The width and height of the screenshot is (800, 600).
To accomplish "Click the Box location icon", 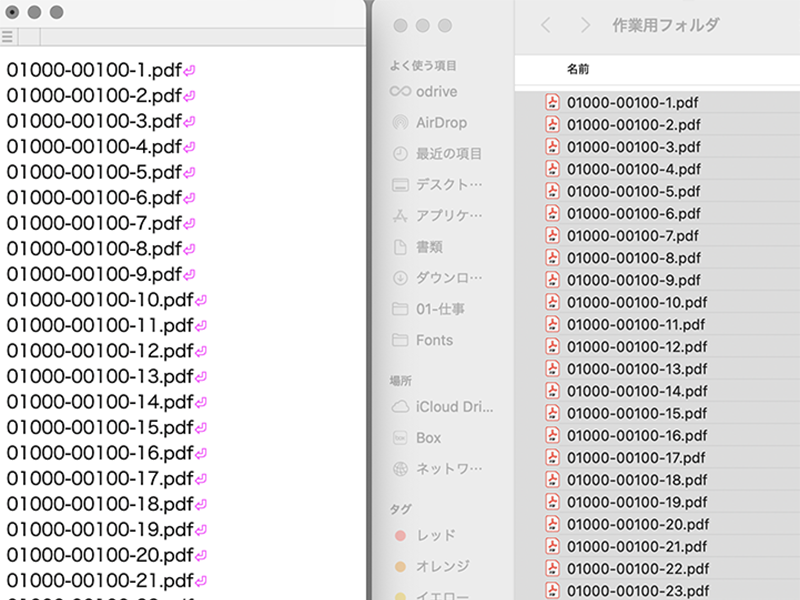I will pos(400,438).
